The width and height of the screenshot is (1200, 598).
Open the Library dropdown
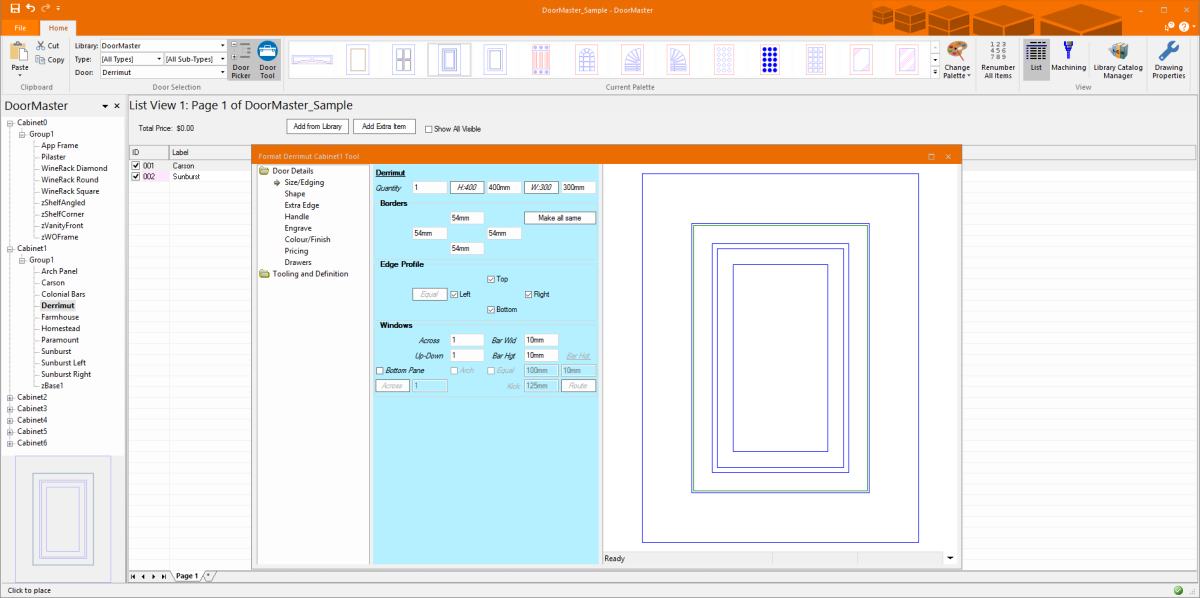pyautogui.click(x=222, y=45)
